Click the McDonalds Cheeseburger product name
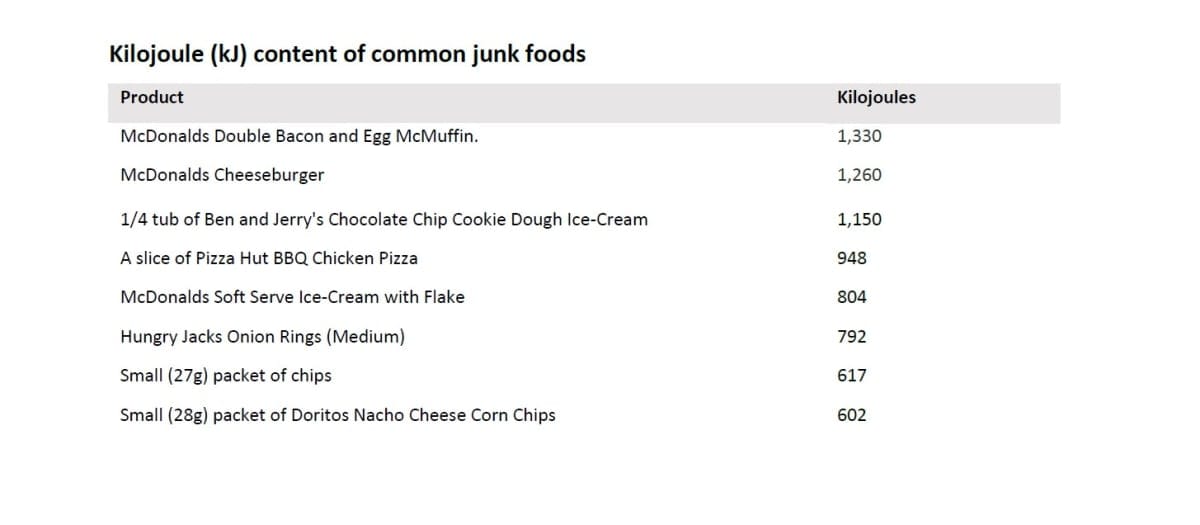This screenshot has height=525, width=1200. point(222,175)
